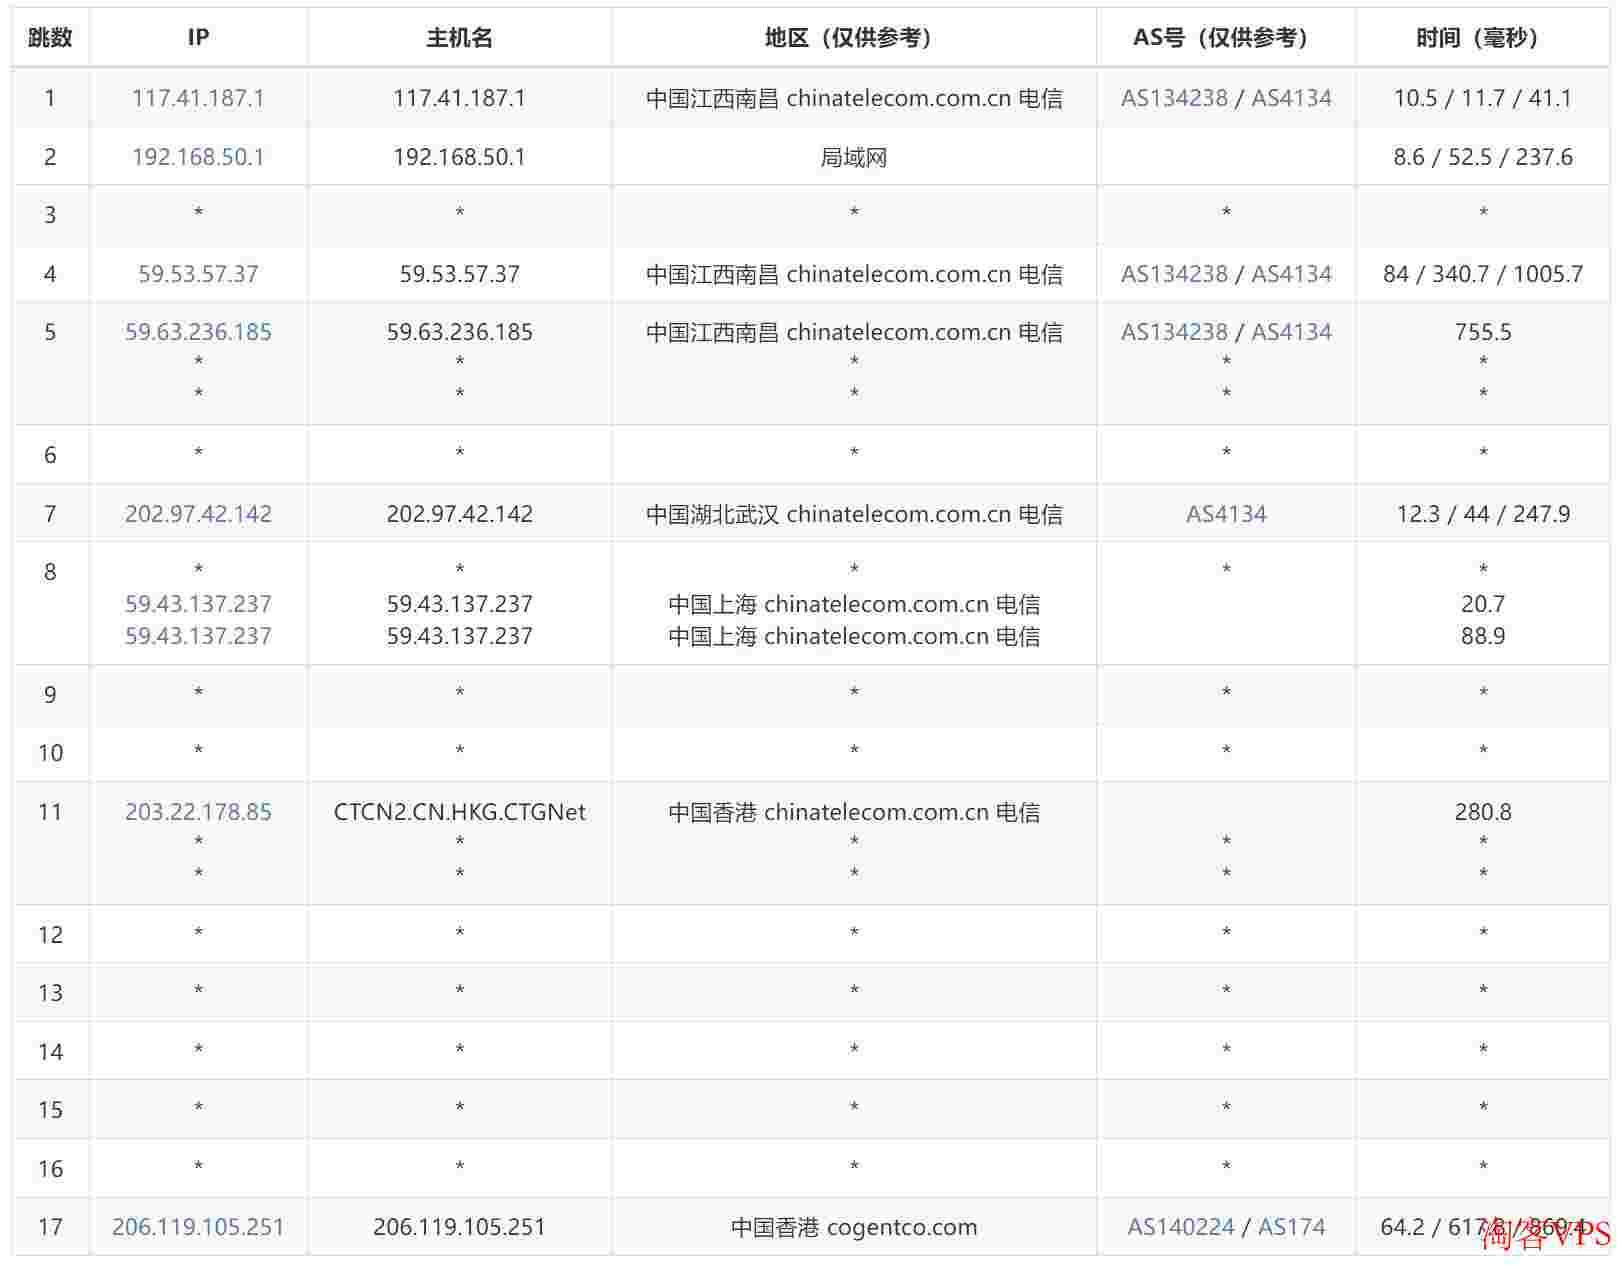Click time 10.5 / 11.7 / 41.1

[x=1482, y=98]
